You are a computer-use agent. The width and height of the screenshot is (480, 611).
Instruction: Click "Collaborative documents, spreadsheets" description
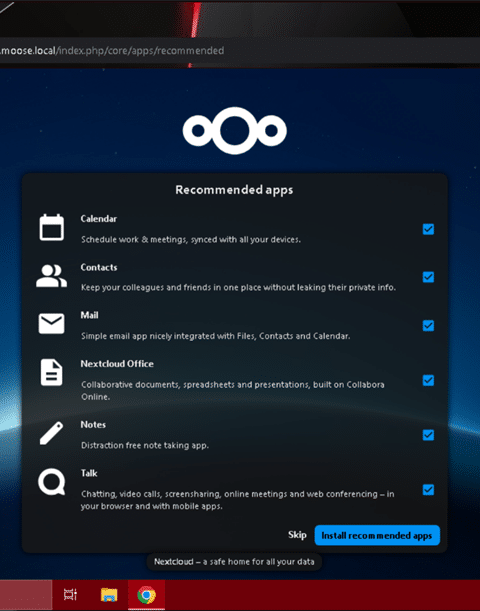(x=233, y=390)
